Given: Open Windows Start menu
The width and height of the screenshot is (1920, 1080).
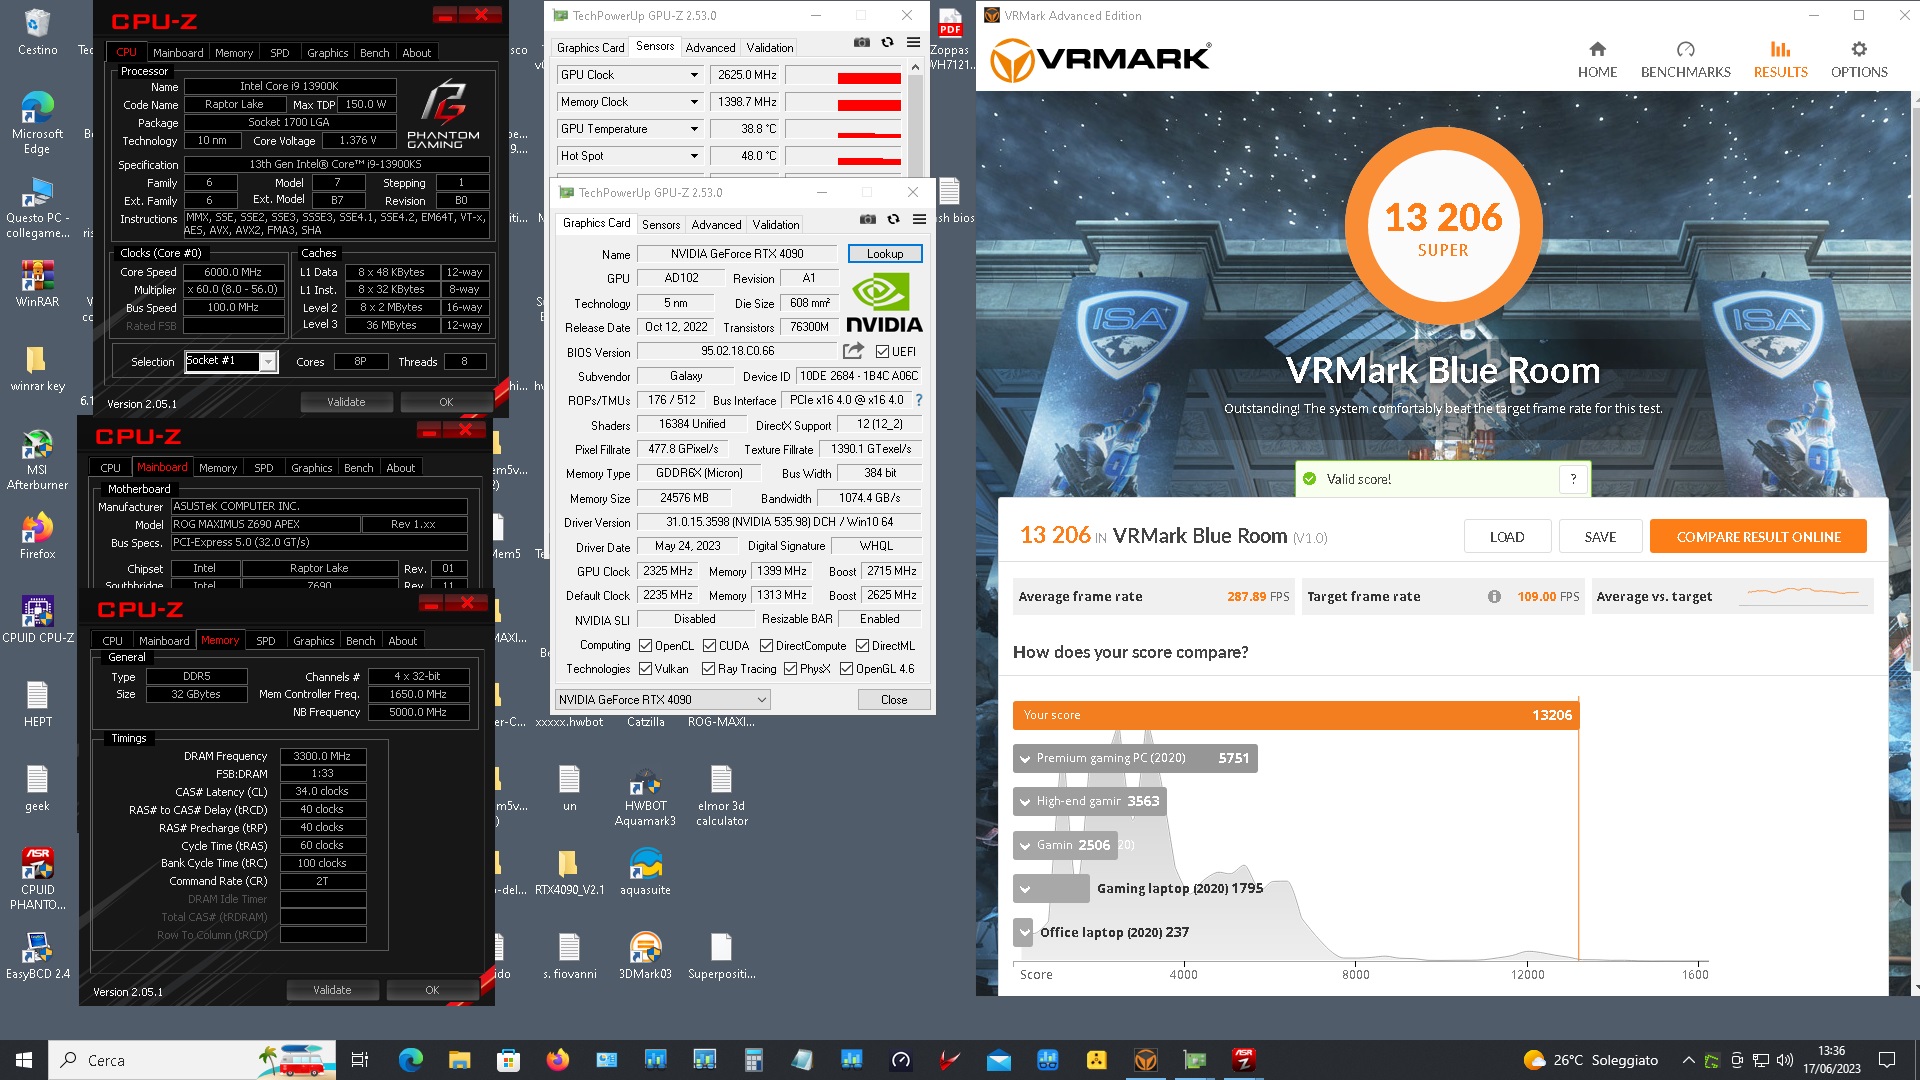Looking at the screenshot, I should point(24,1060).
